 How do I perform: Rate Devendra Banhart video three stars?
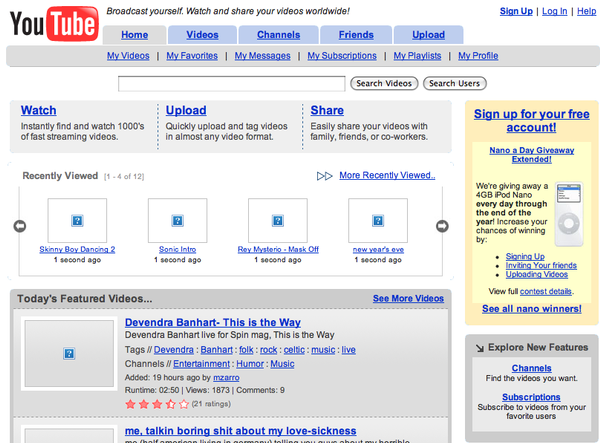[x=157, y=404]
